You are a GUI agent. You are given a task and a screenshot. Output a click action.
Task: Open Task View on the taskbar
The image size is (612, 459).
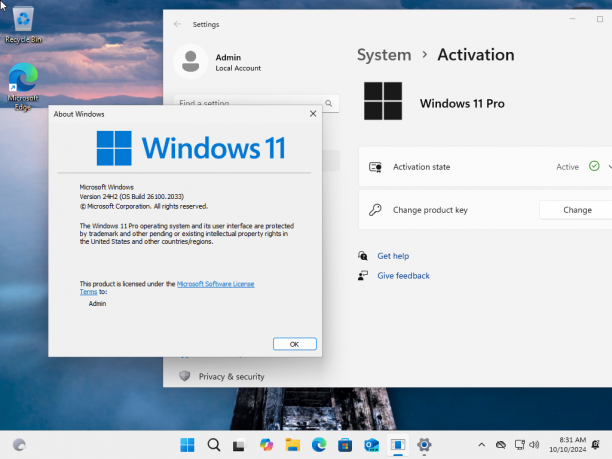pos(239,445)
